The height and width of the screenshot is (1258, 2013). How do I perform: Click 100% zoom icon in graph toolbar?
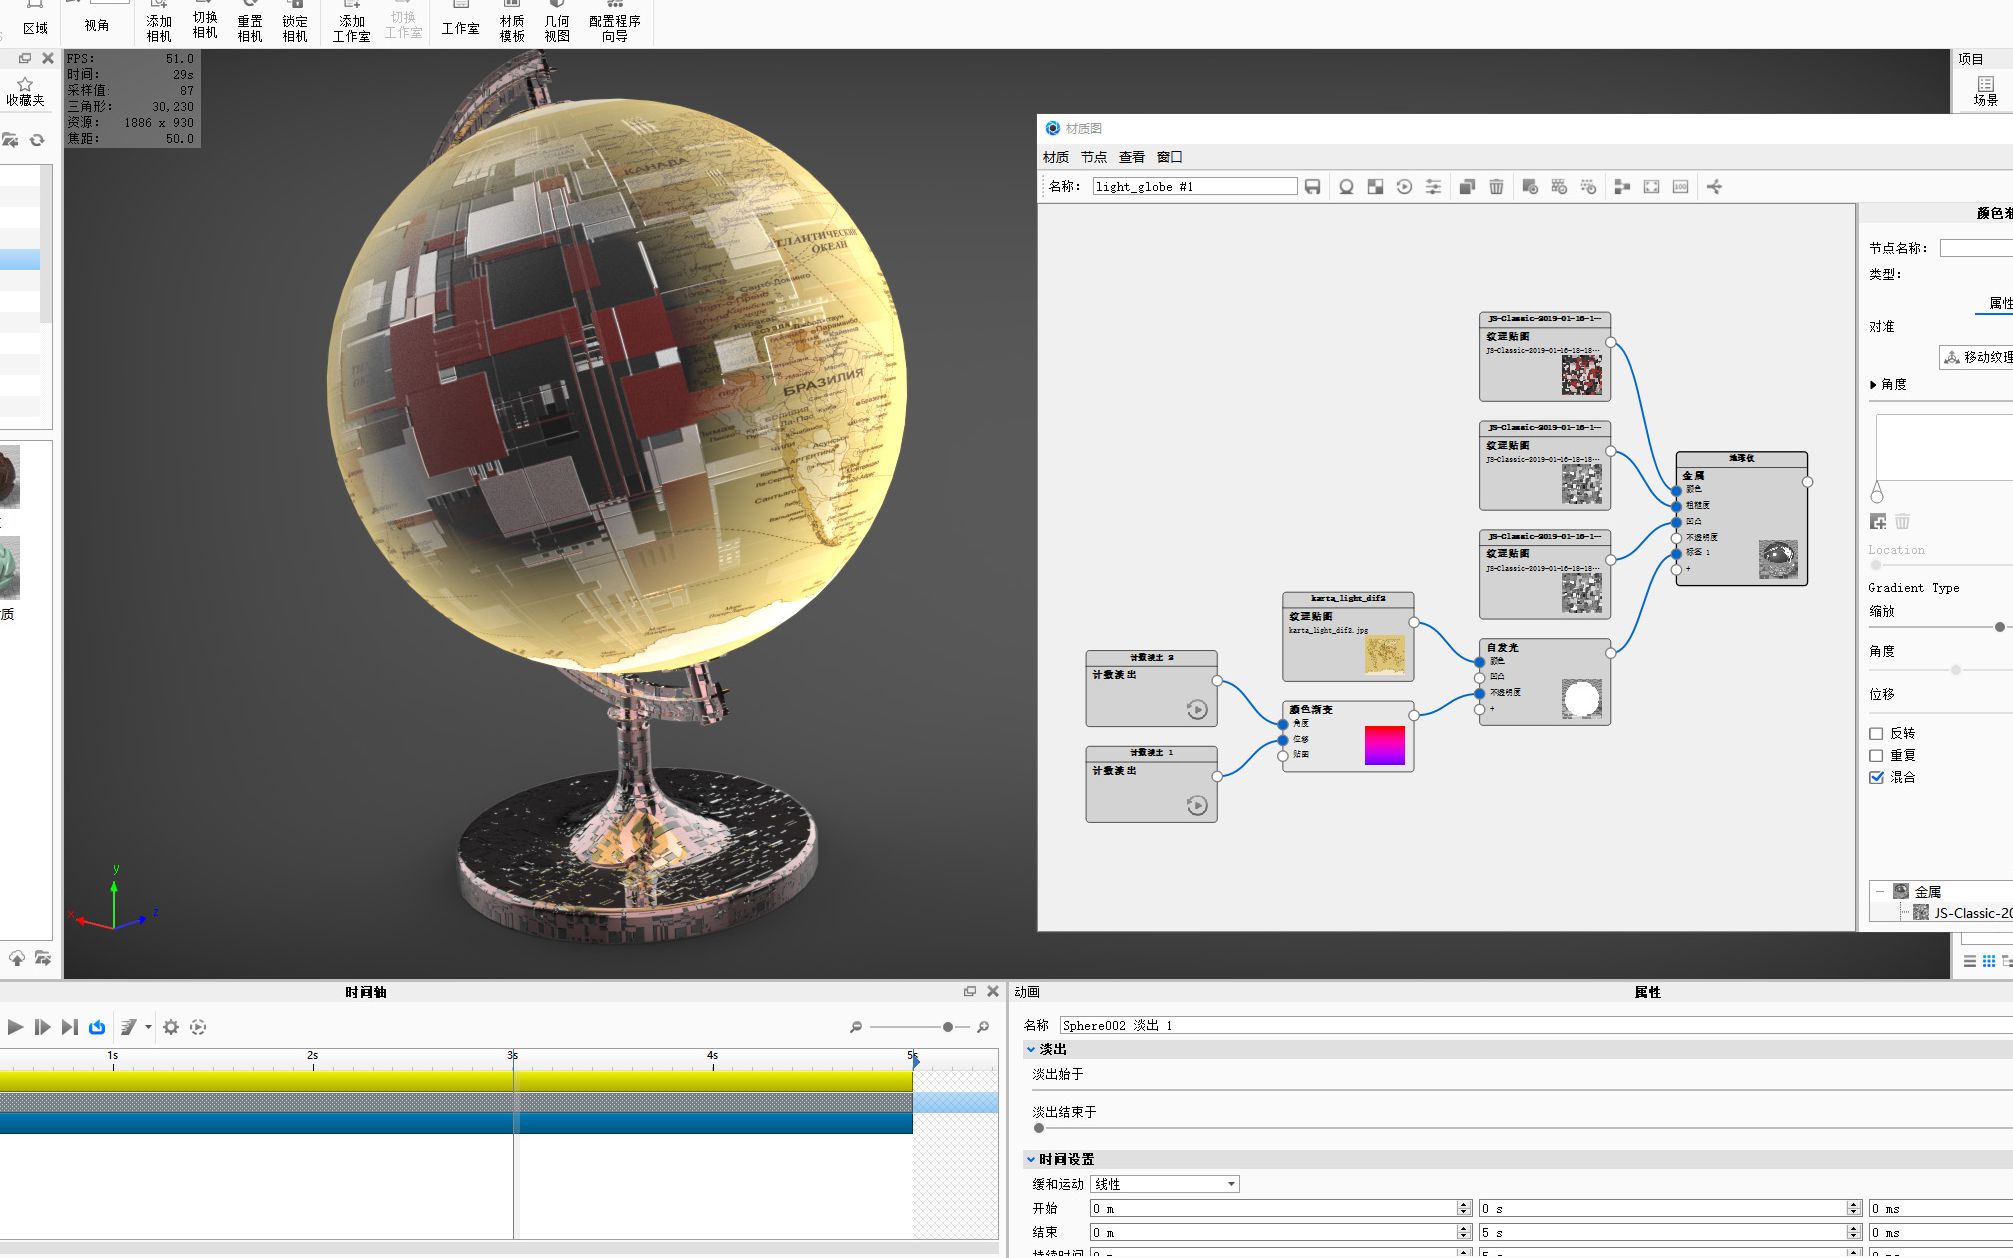(x=1680, y=187)
